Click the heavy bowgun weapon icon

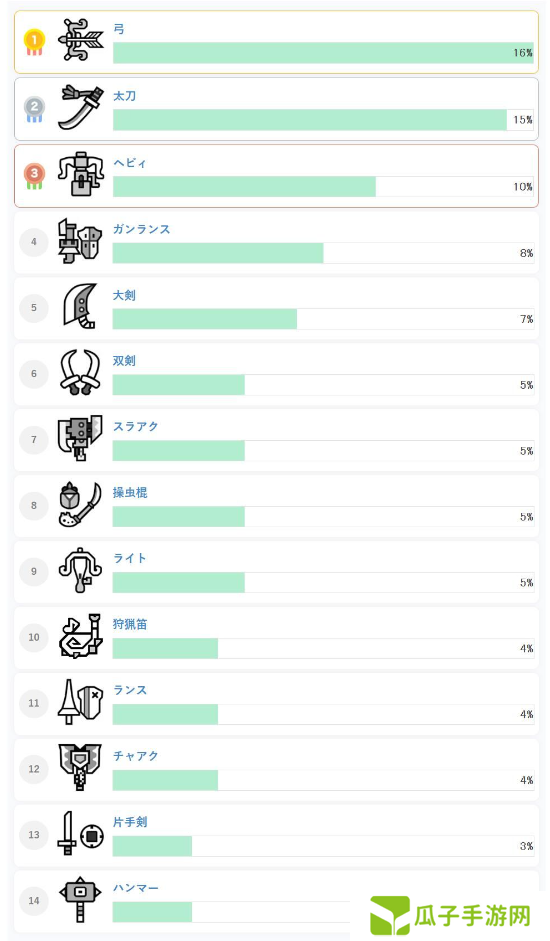pos(81,174)
